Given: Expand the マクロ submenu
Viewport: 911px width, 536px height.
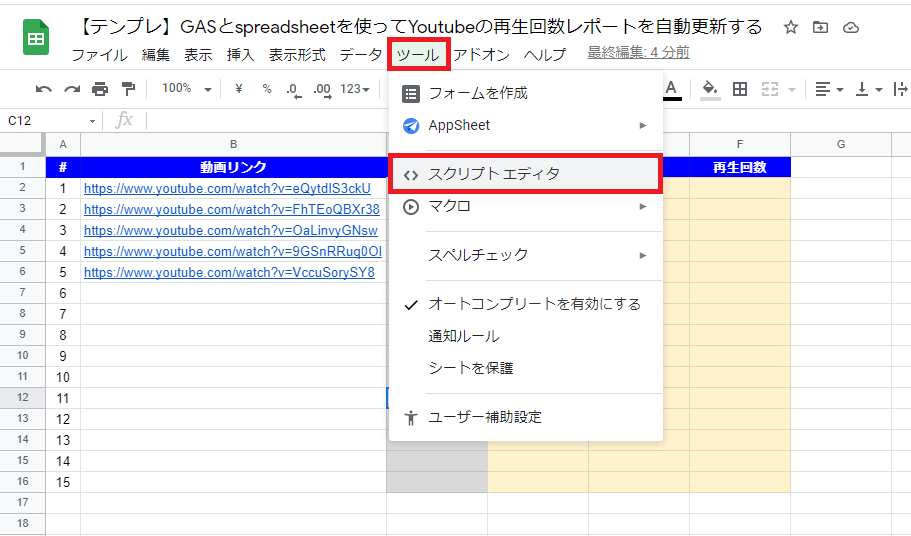Looking at the screenshot, I should (526, 207).
